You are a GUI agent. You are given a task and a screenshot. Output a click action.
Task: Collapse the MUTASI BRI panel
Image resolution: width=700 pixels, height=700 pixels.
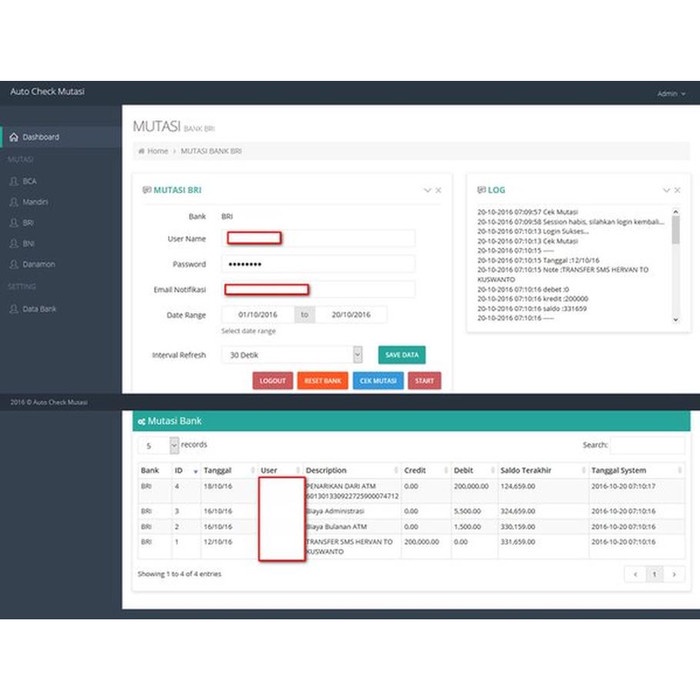point(427,190)
